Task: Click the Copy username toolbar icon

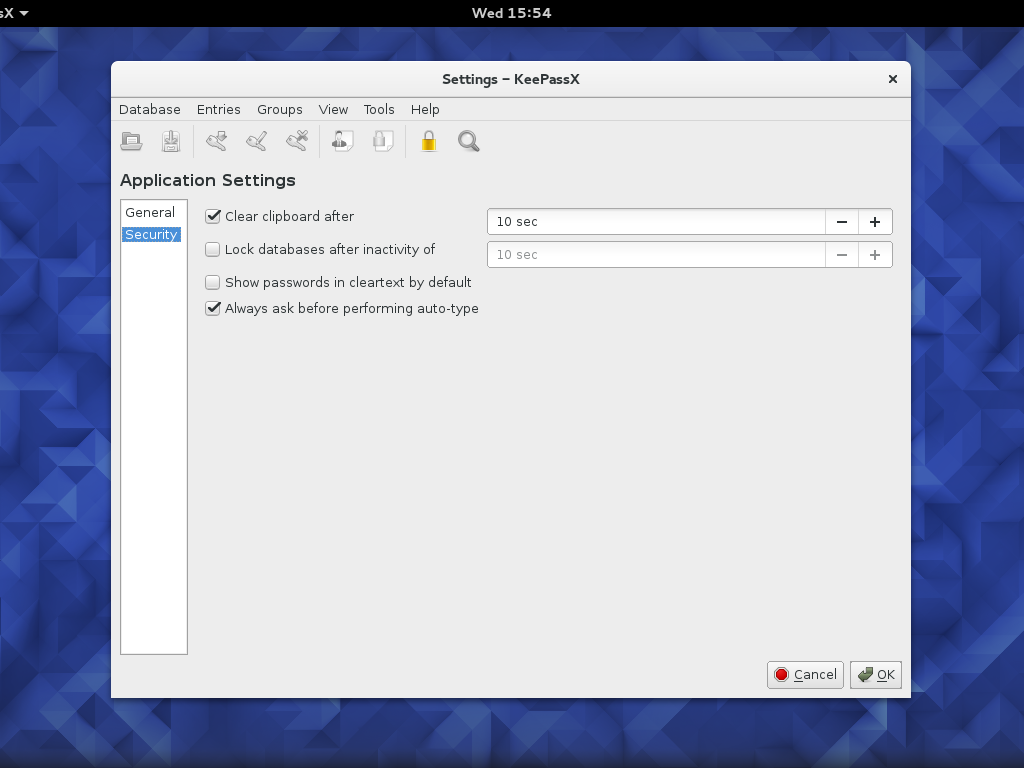Action: point(342,141)
